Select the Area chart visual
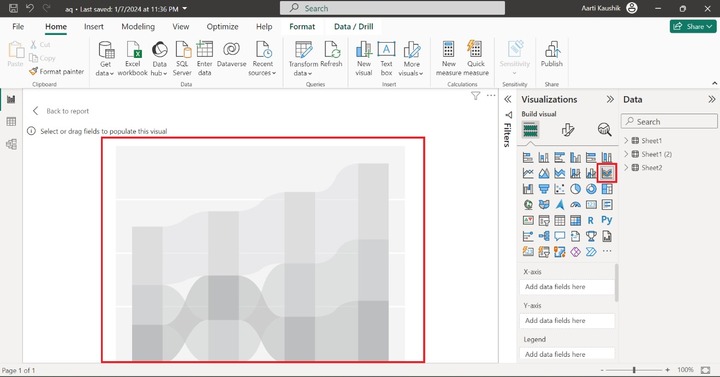 click(544, 173)
